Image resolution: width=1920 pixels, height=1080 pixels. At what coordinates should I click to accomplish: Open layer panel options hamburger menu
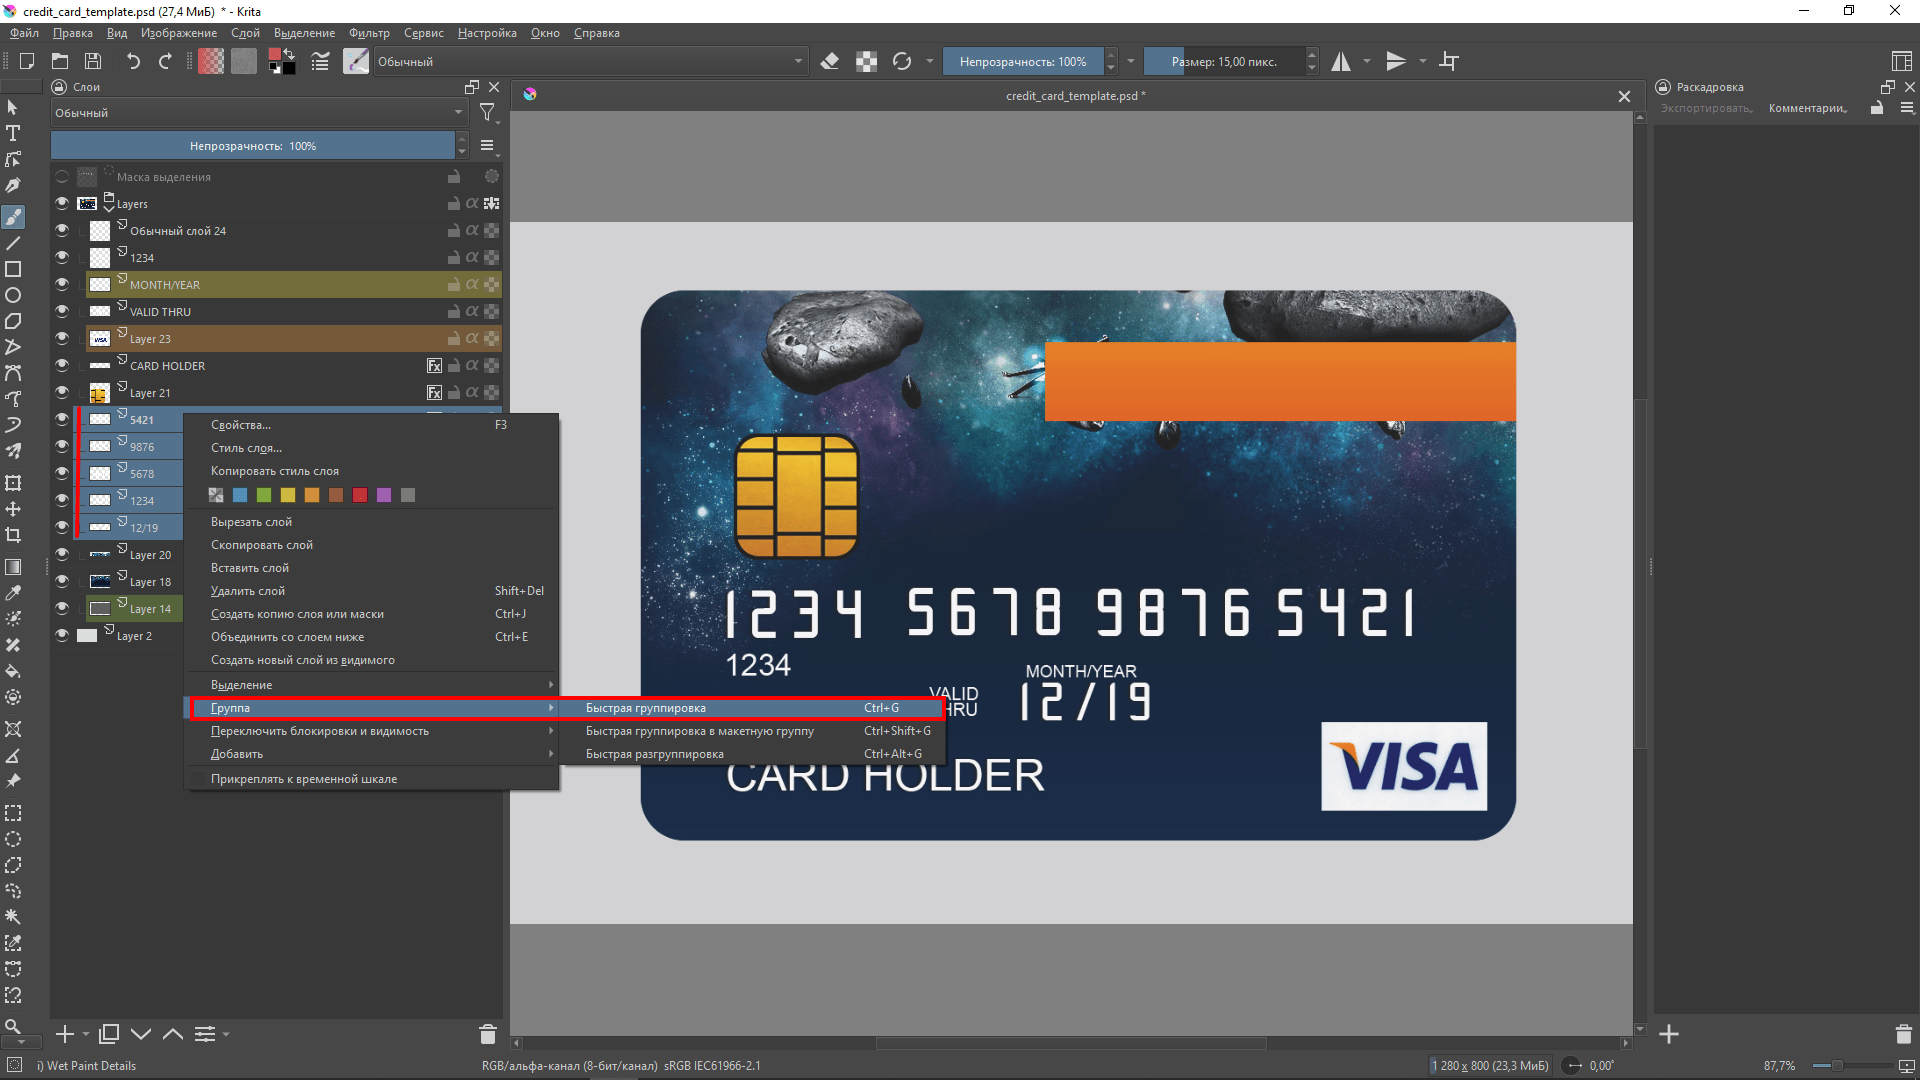(x=487, y=146)
